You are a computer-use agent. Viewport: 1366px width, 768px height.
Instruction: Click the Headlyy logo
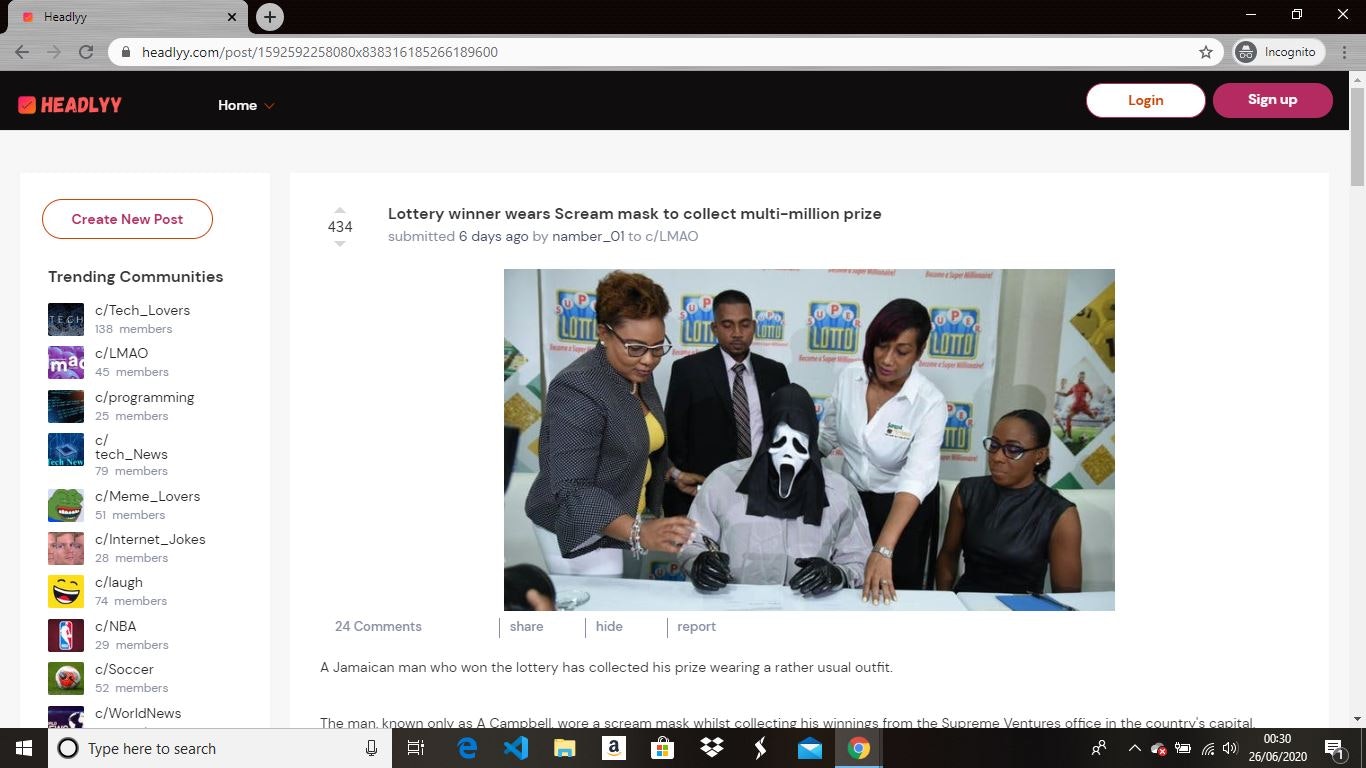(70, 104)
